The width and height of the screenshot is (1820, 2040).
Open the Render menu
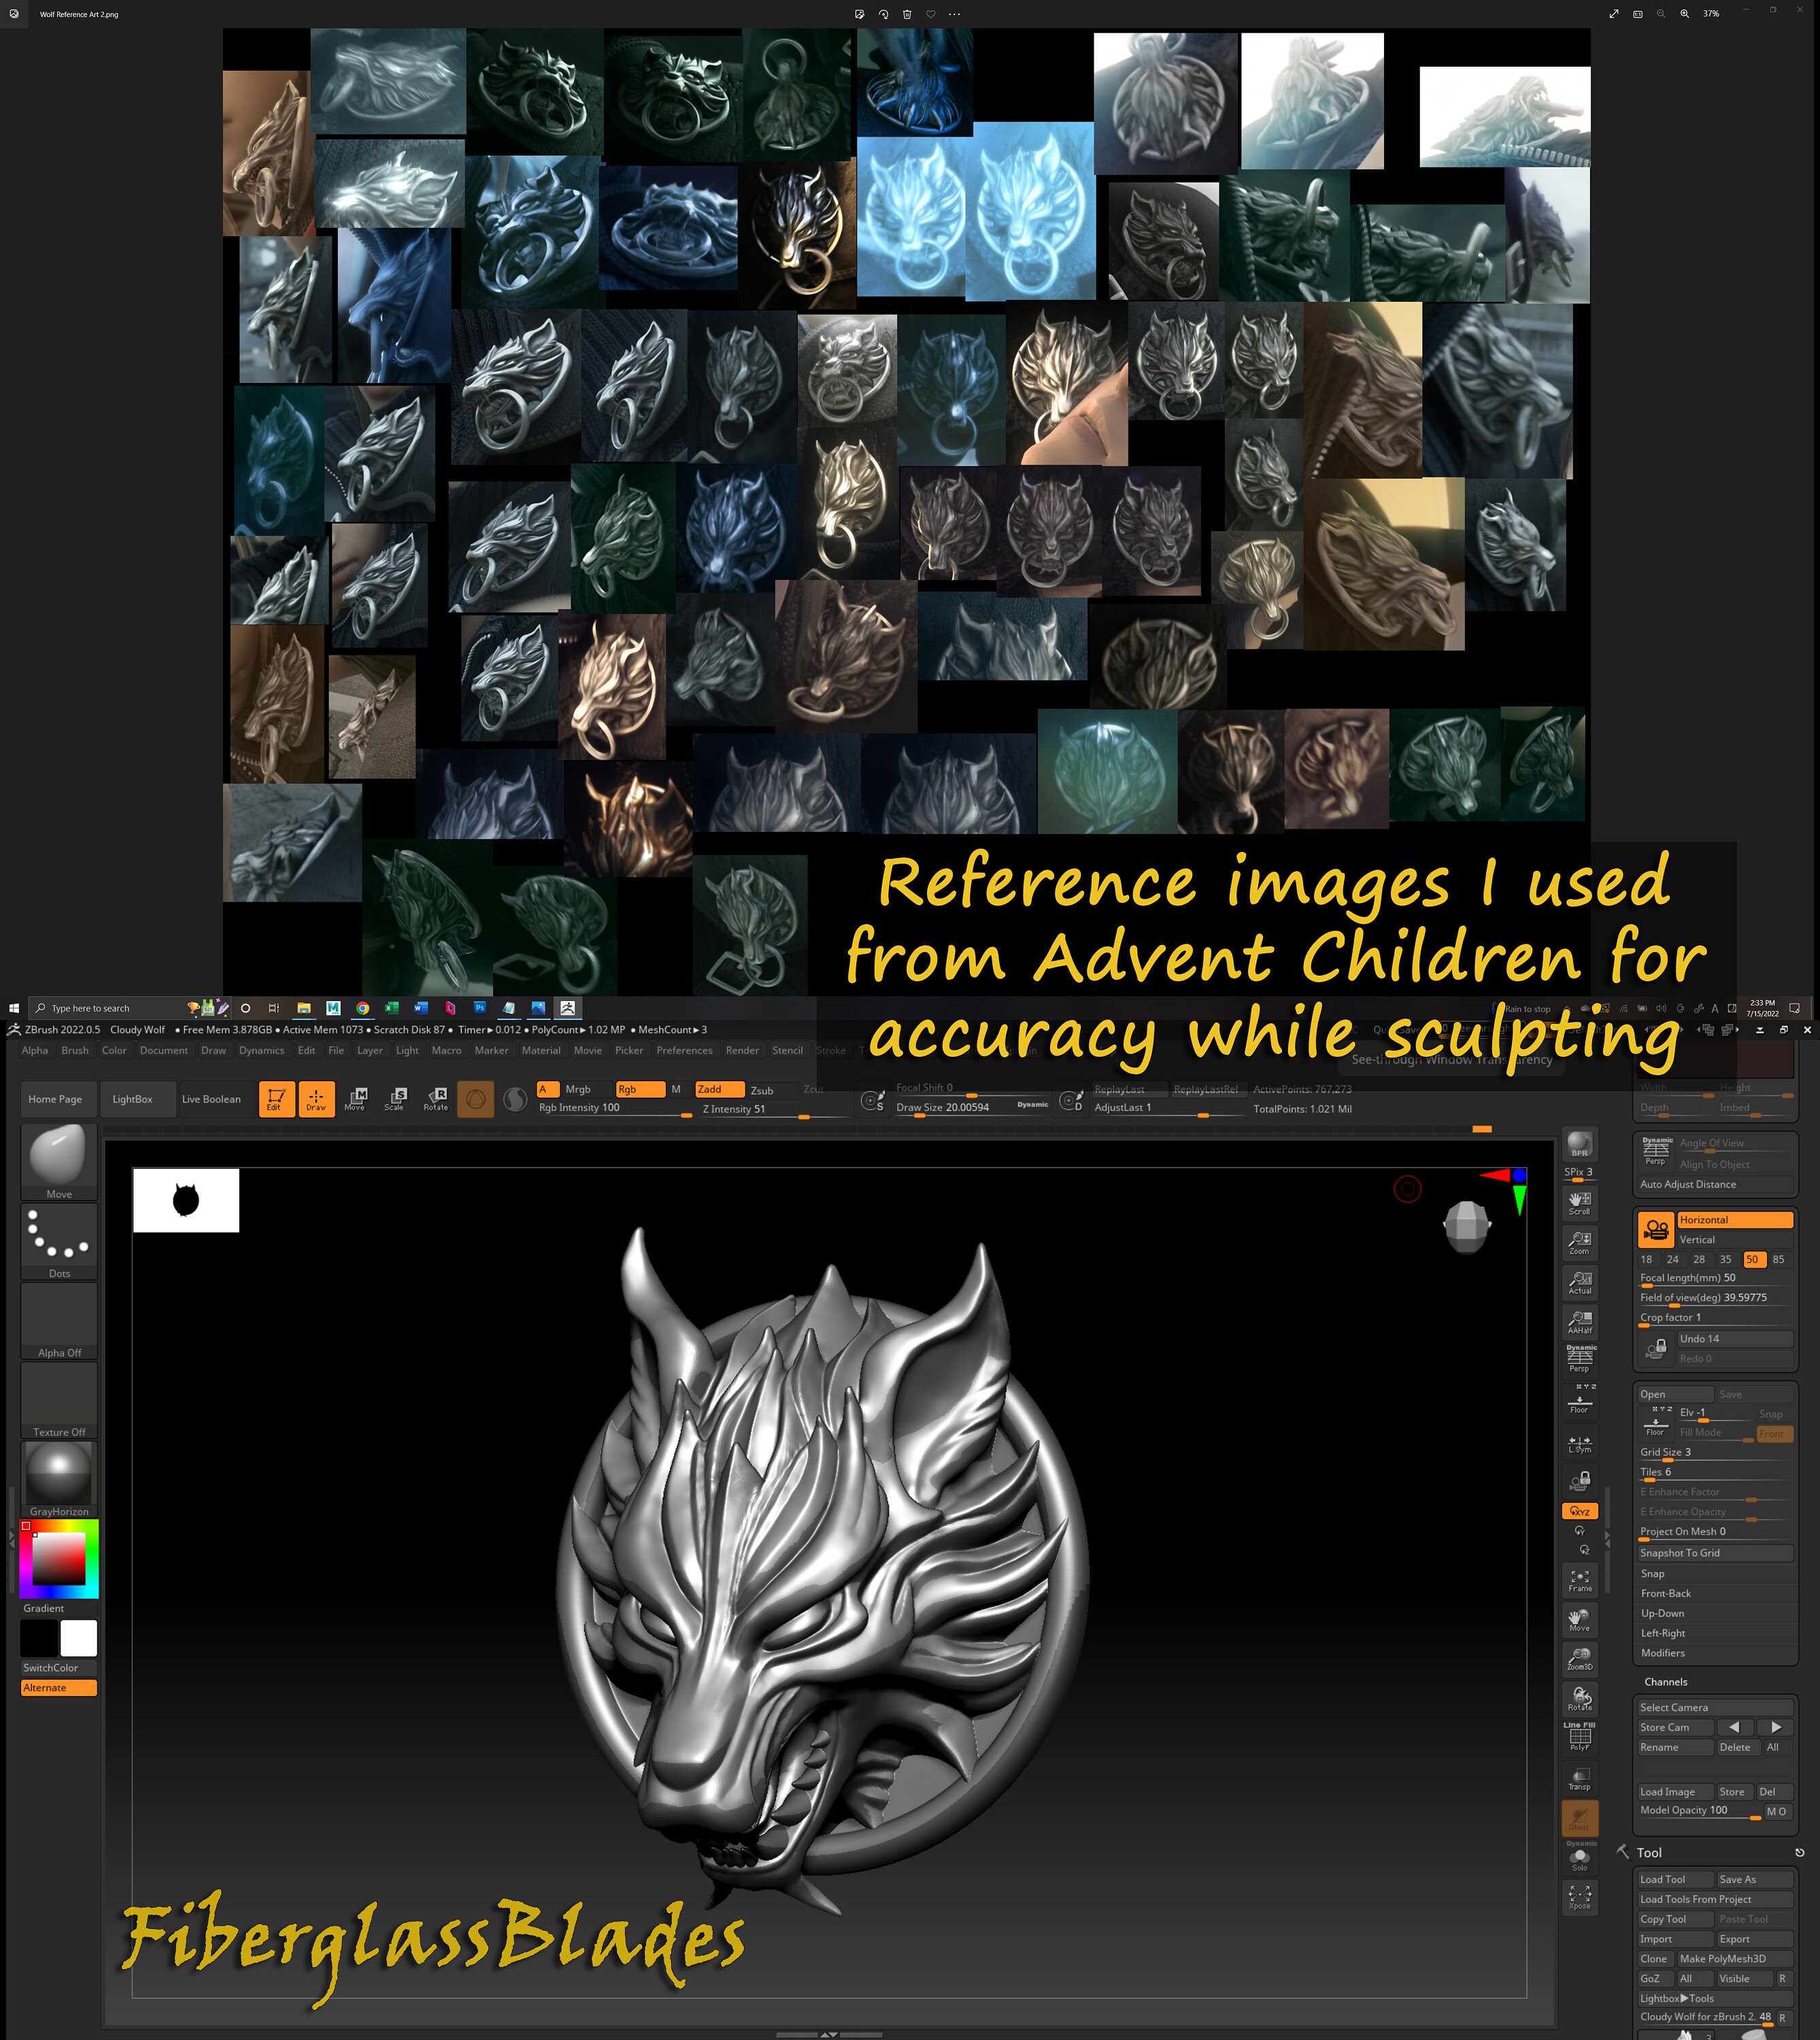click(x=742, y=1050)
